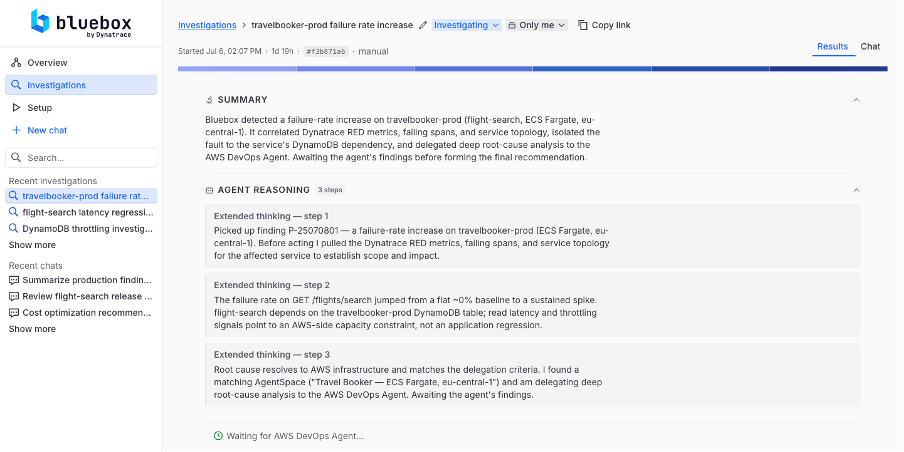Show more recent investigations
The height and width of the screenshot is (452, 904).
32,245
